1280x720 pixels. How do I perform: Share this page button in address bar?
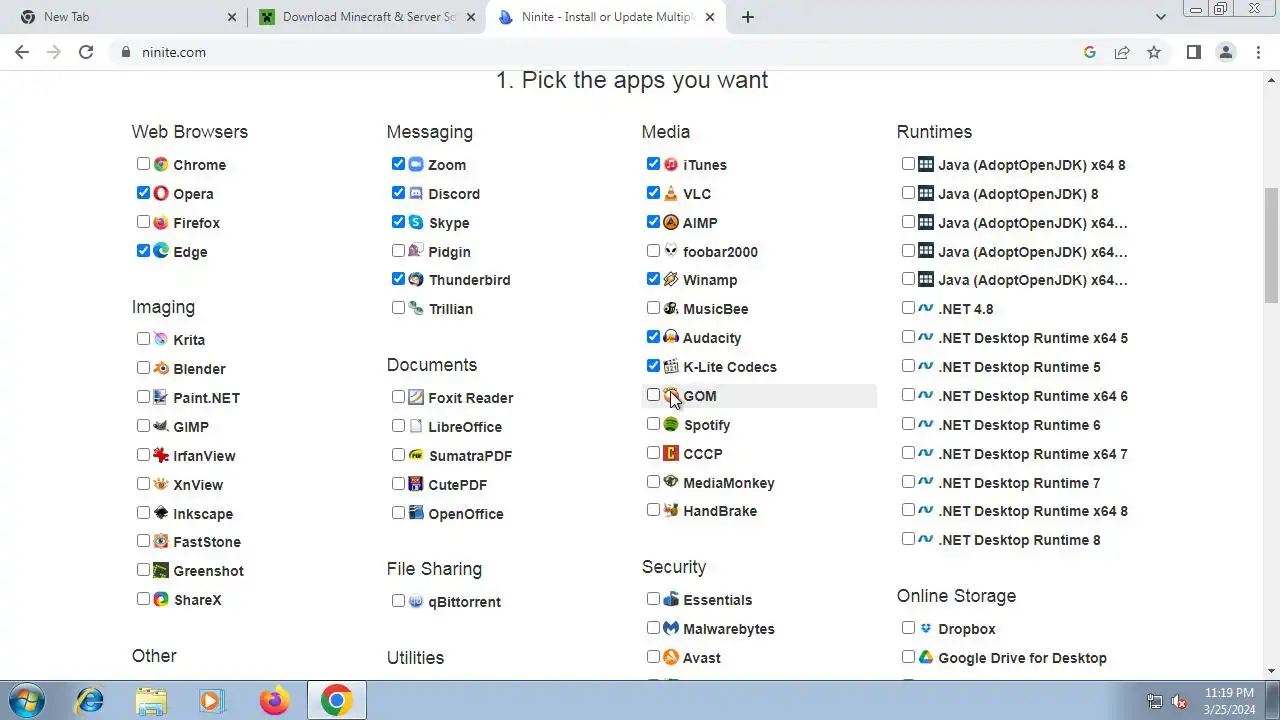(x=1122, y=52)
